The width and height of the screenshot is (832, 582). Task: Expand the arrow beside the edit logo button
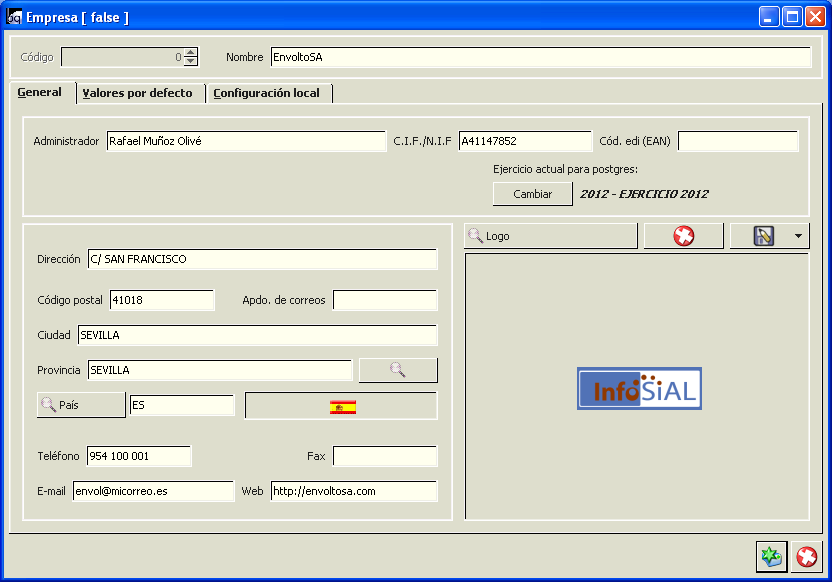point(798,236)
